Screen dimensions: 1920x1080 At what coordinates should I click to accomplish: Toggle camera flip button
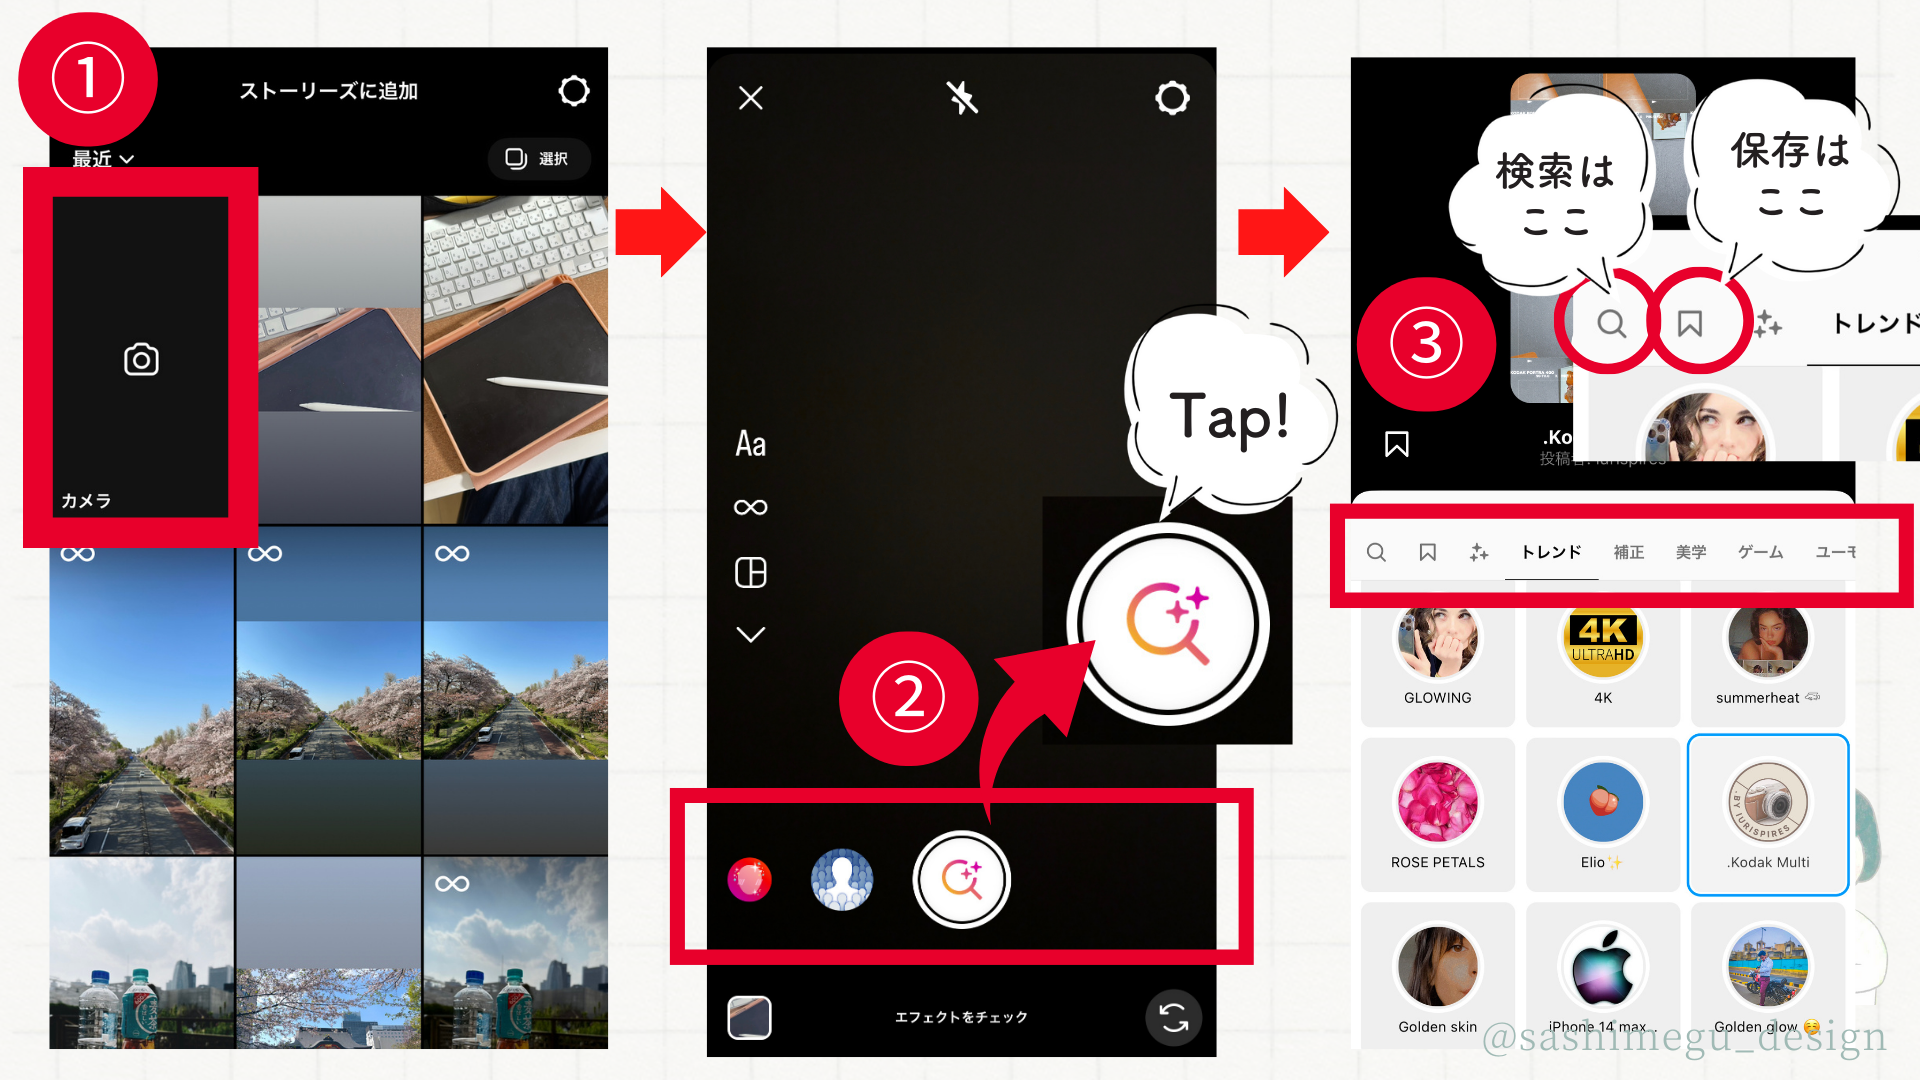pyautogui.click(x=1175, y=1015)
